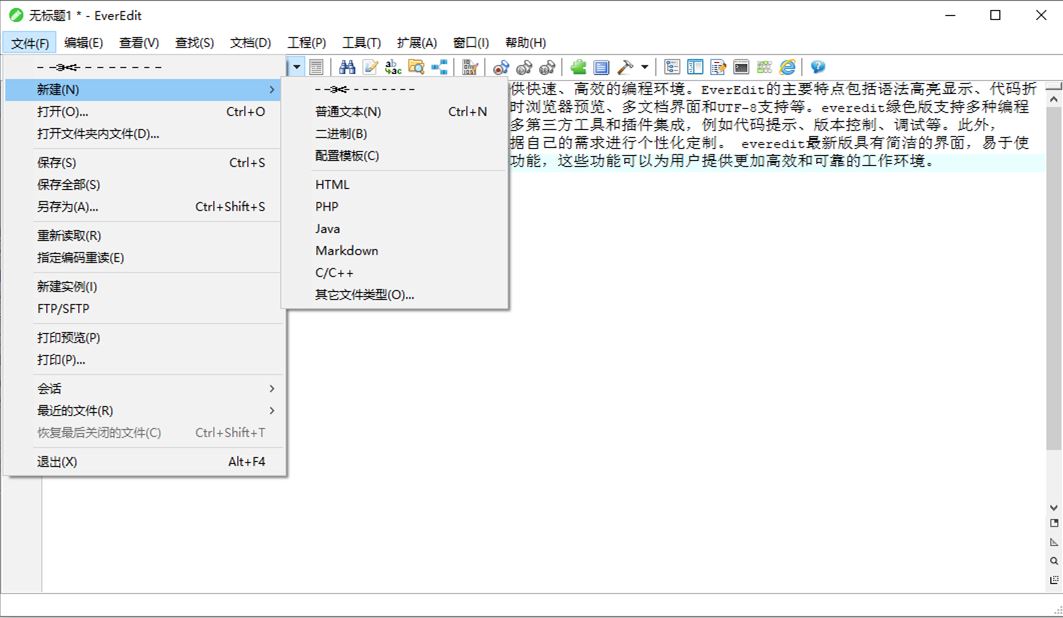Expand the 会话 submenu

coord(143,389)
